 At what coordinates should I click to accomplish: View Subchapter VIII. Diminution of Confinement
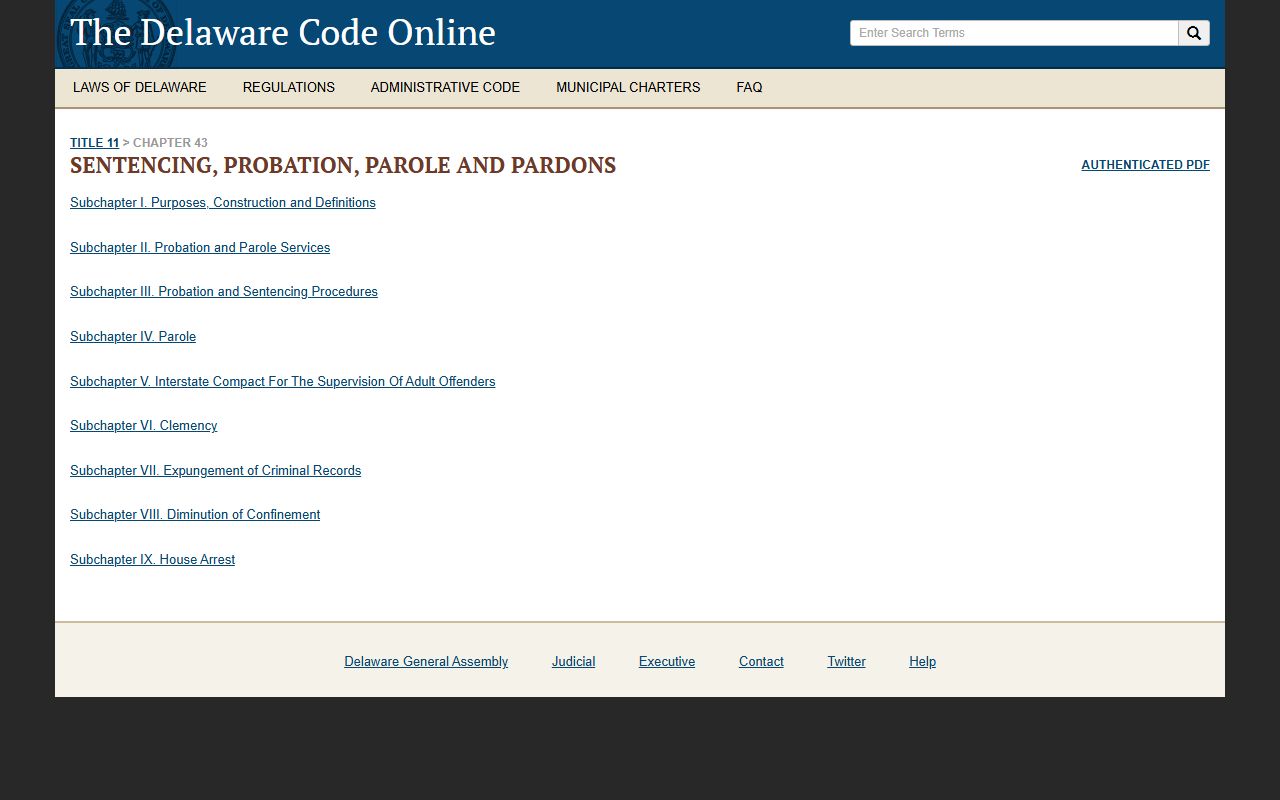click(x=195, y=515)
